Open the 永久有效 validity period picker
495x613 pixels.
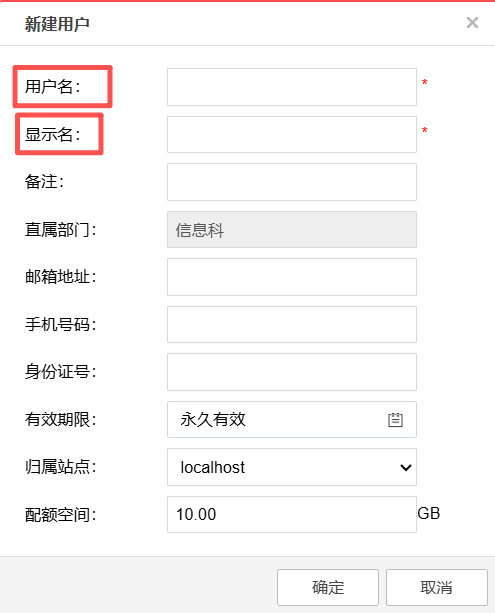tap(292, 419)
